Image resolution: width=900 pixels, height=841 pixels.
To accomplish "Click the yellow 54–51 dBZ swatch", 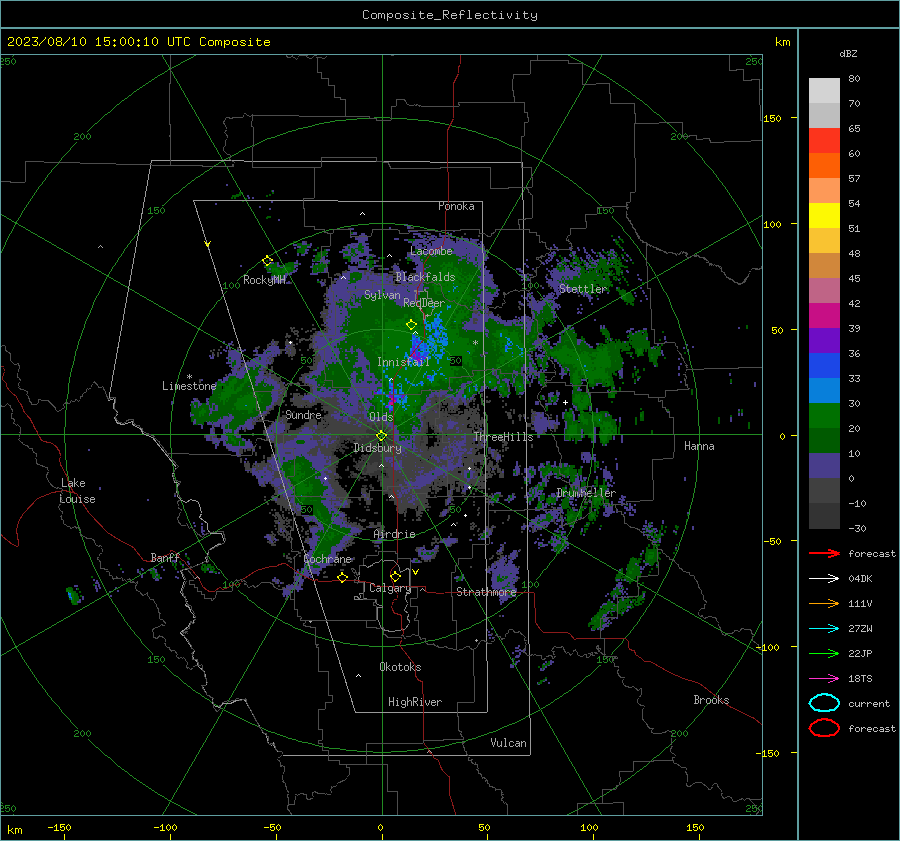I will point(824,216).
